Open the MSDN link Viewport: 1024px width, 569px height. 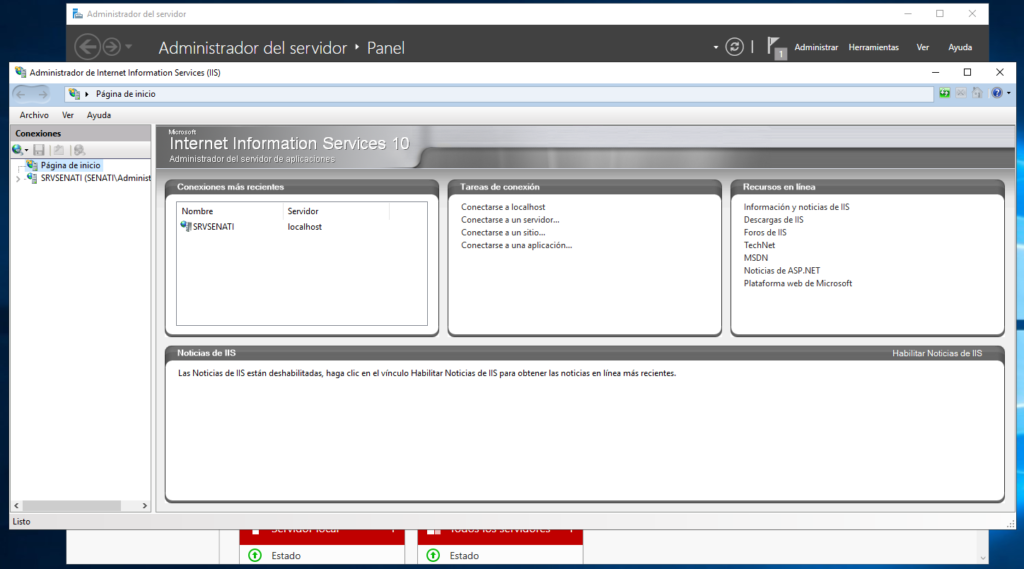(756, 258)
